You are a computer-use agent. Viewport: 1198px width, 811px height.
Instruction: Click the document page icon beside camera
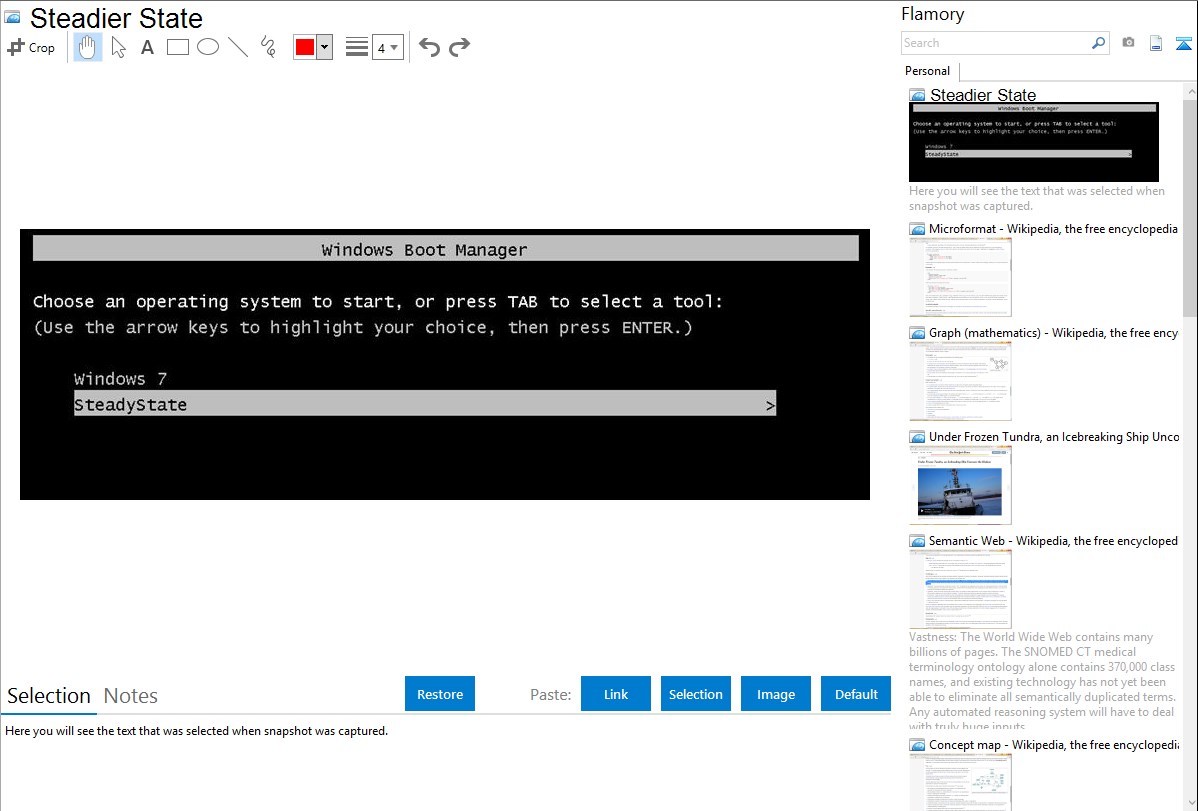(x=1156, y=44)
